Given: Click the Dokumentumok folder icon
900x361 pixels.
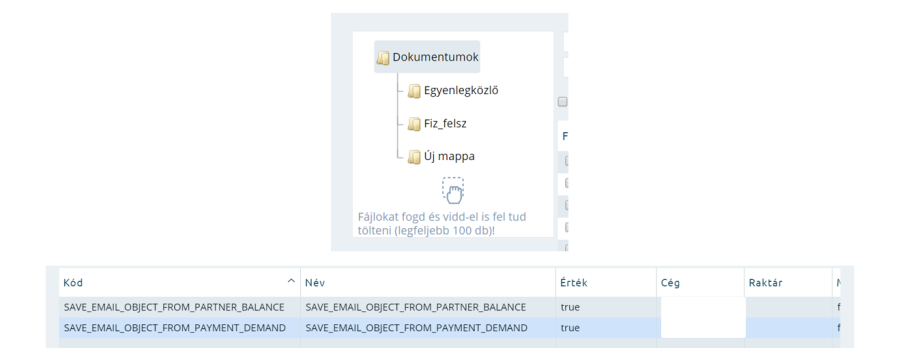Looking at the screenshot, I should (x=383, y=57).
